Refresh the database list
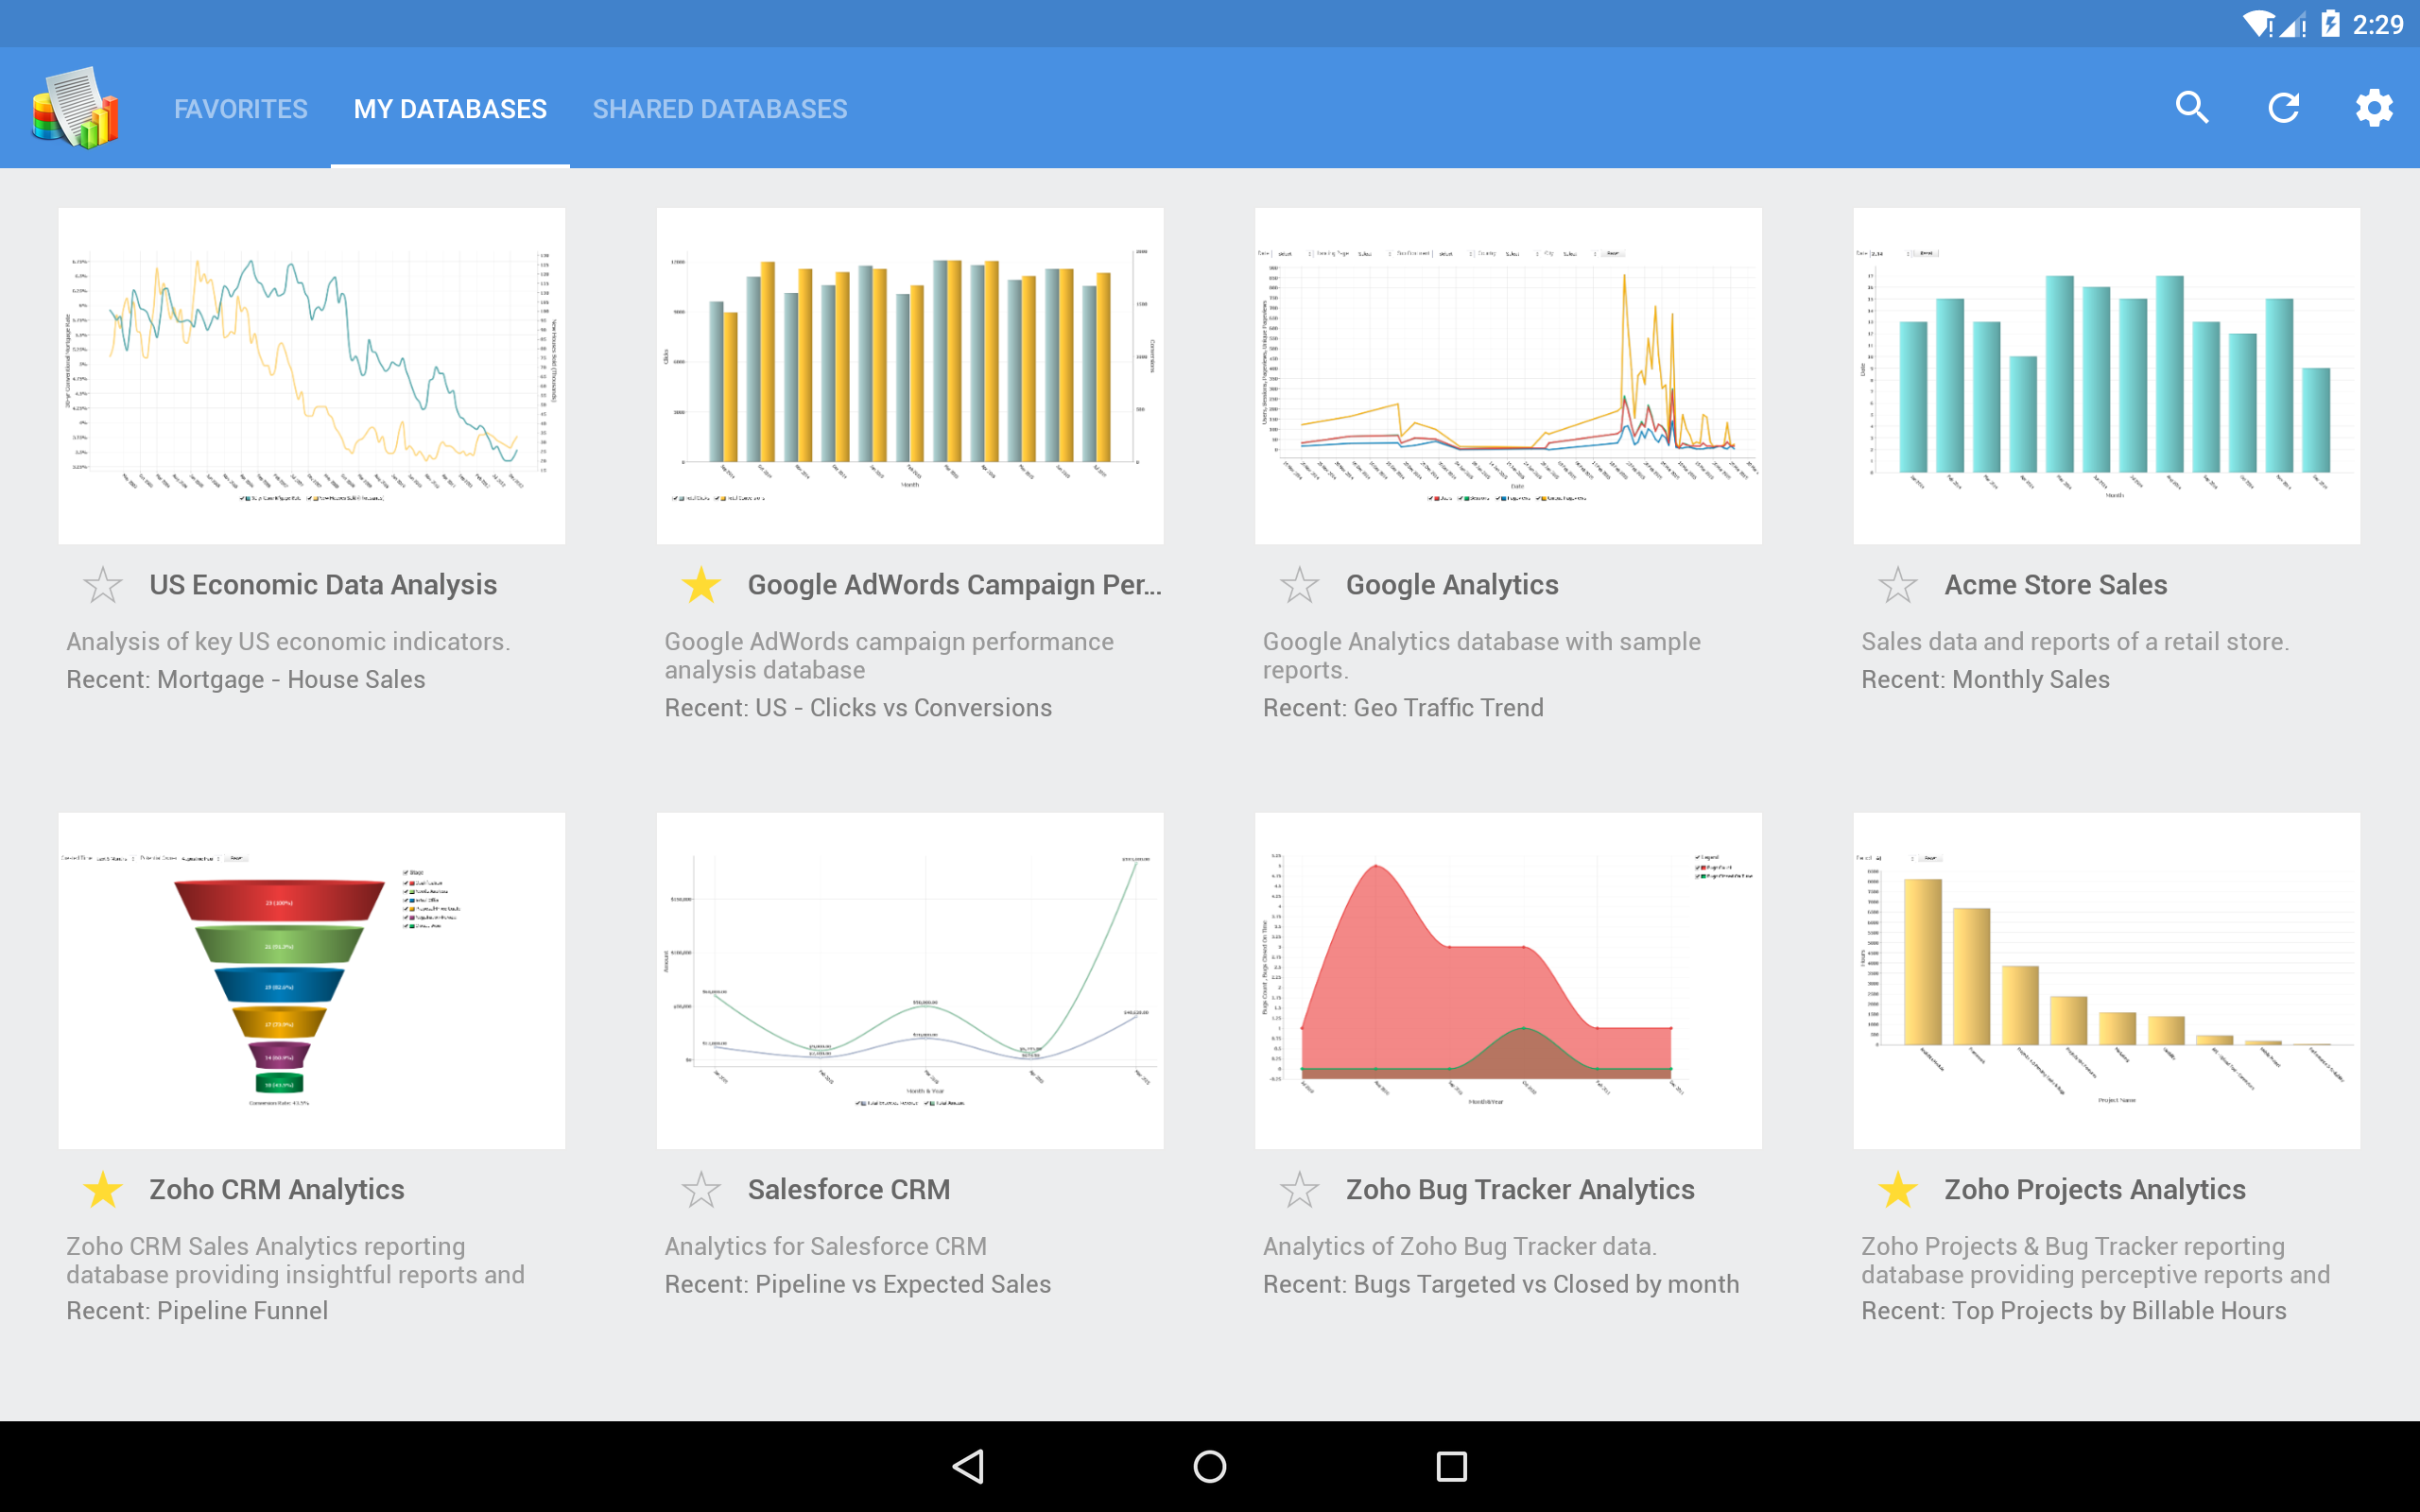Screen dimensions: 2420x1512 coord(2284,107)
